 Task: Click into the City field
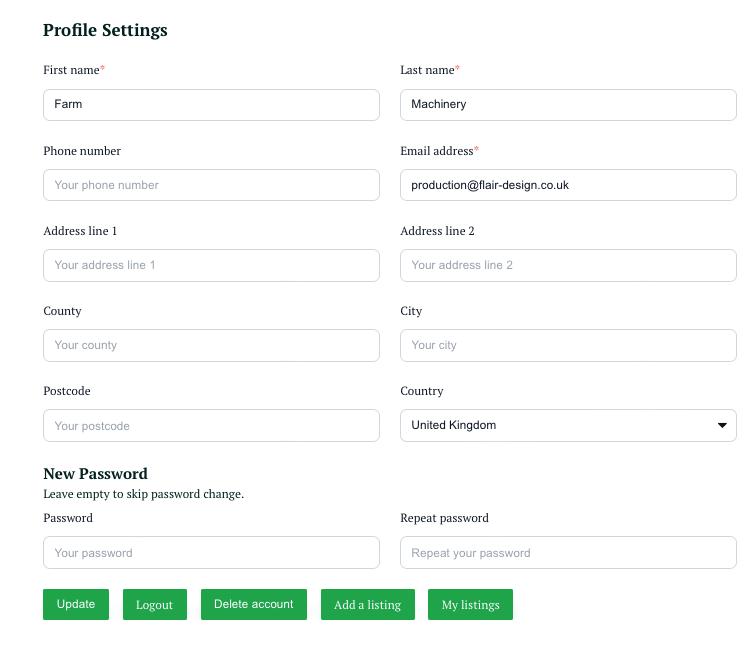pos(568,345)
